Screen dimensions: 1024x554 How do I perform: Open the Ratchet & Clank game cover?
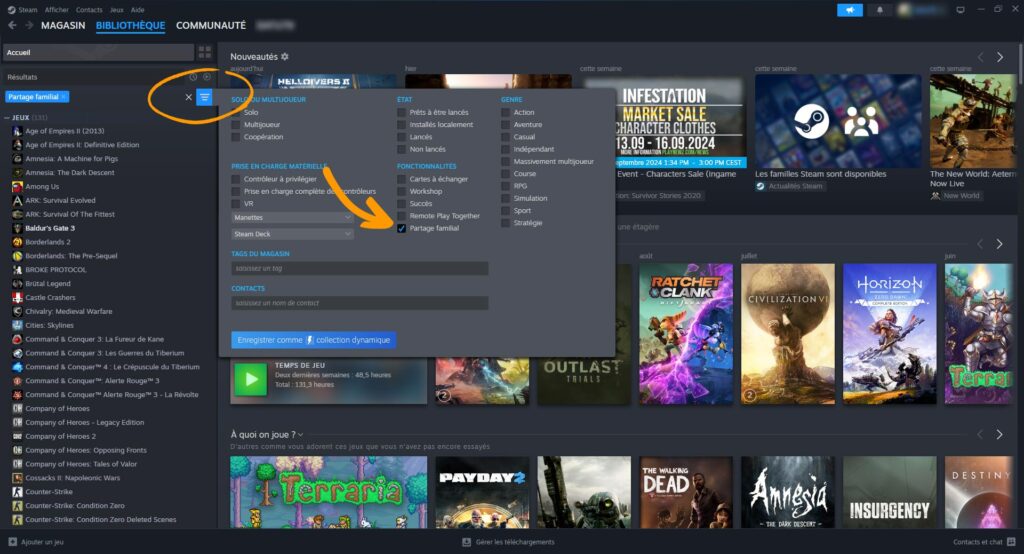pos(686,334)
